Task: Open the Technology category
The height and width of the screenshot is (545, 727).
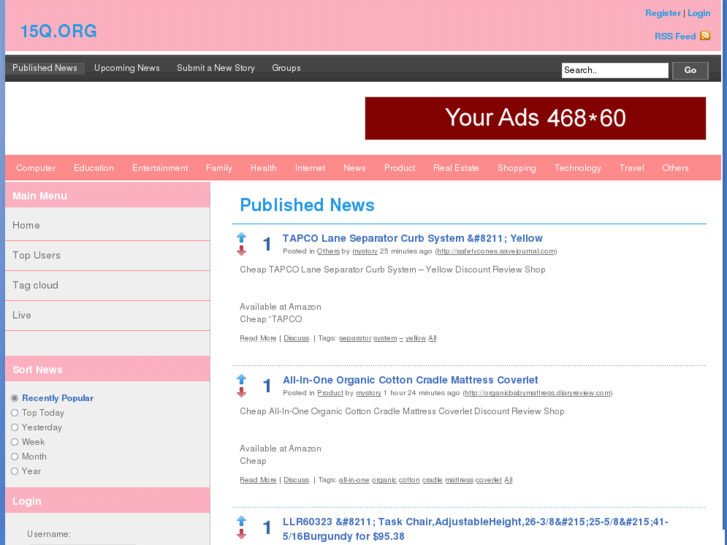Action: click(578, 168)
